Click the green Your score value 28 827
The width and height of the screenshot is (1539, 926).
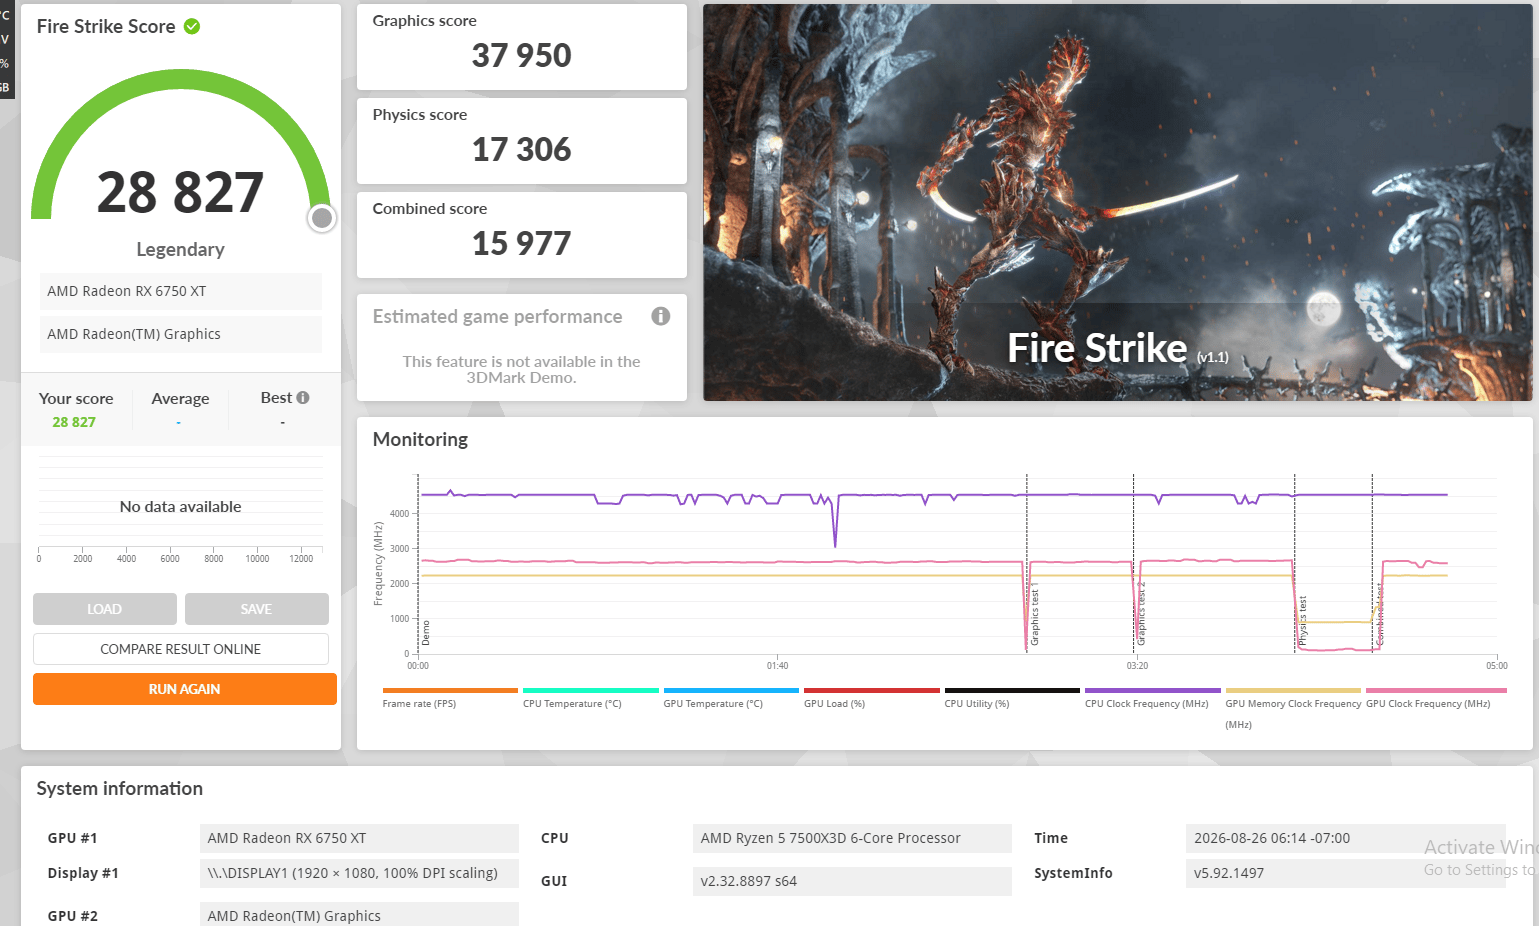click(x=74, y=422)
